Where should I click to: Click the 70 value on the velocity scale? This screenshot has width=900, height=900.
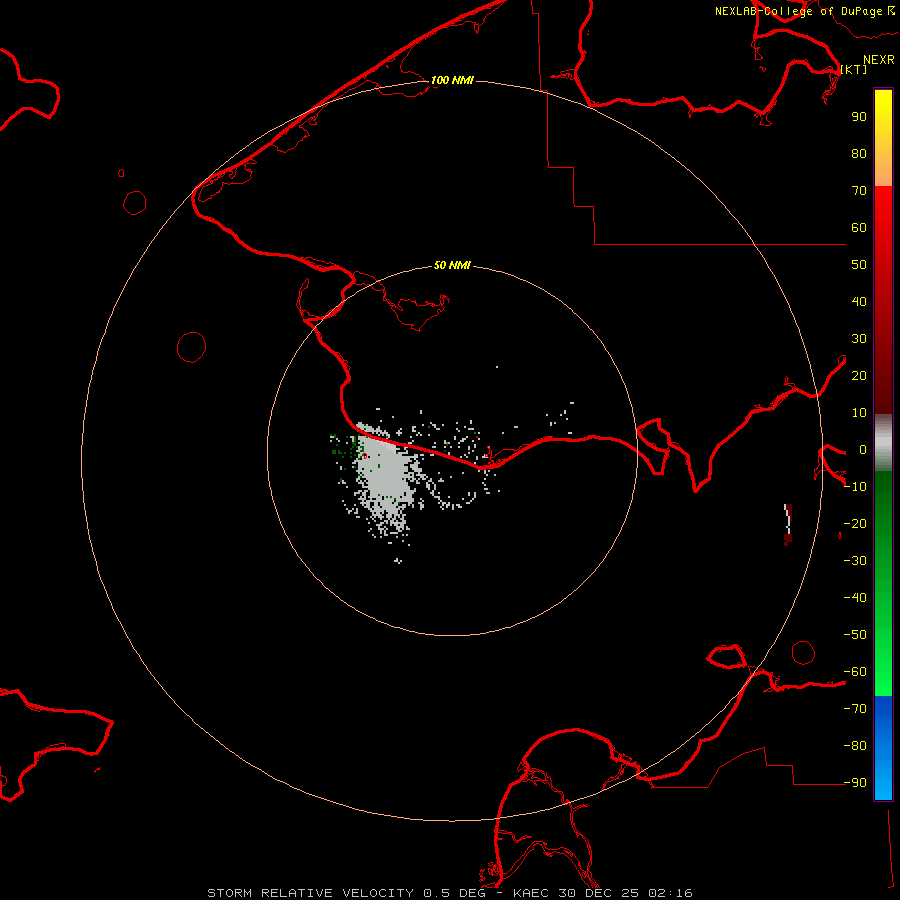(x=859, y=191)
